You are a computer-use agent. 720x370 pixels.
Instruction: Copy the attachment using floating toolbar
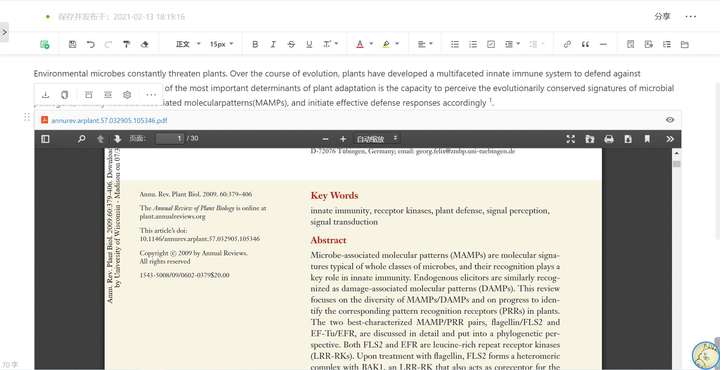pos(65,95)
